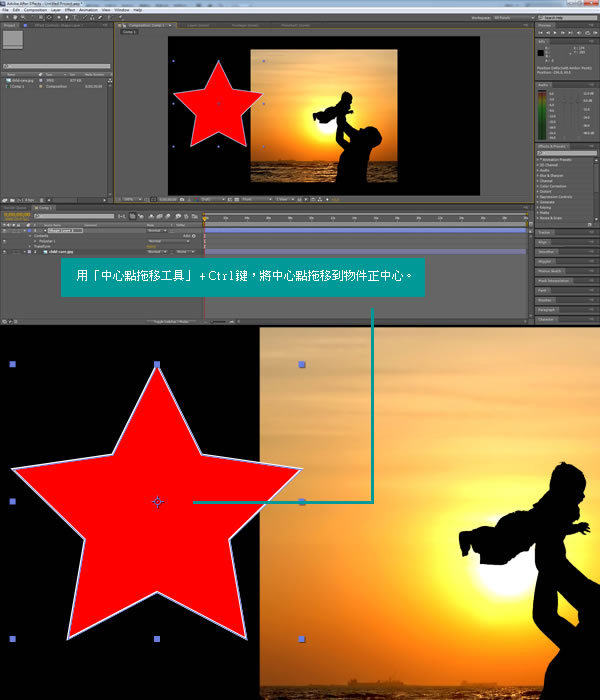
Task: Click the Effects & Presets search field
Action: (567, 153)
